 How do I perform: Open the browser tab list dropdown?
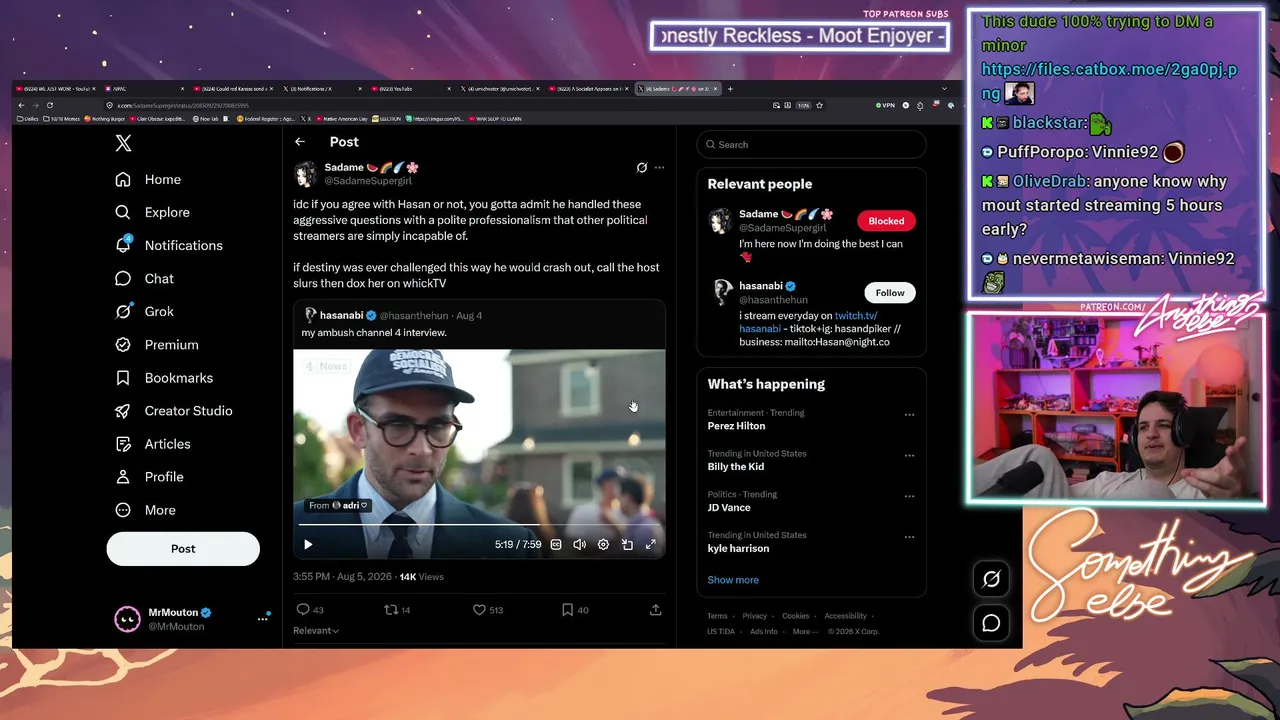click(944, 89)
